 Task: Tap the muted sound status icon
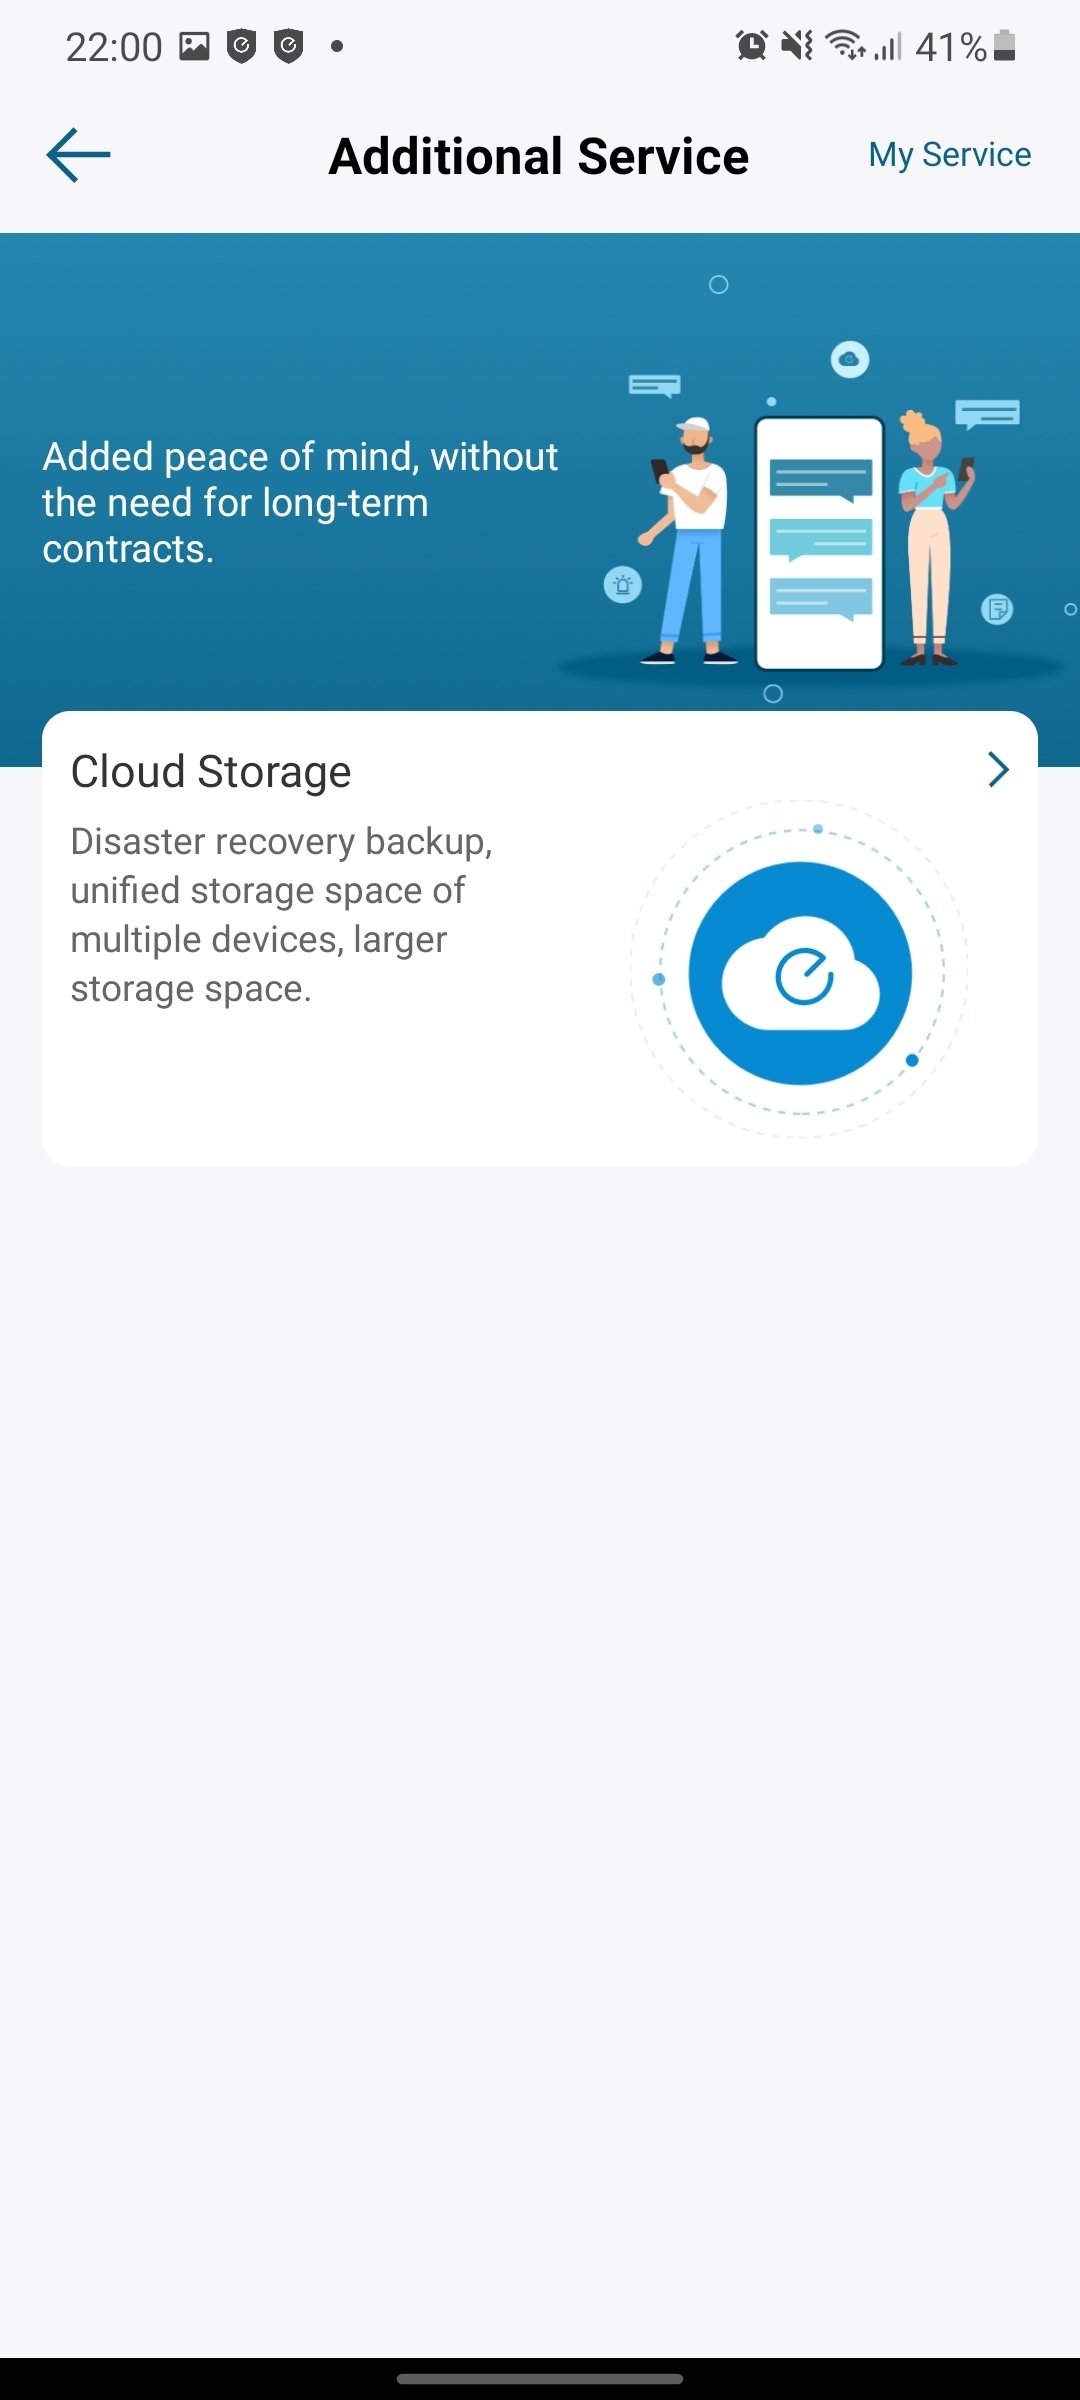point(798,45)
